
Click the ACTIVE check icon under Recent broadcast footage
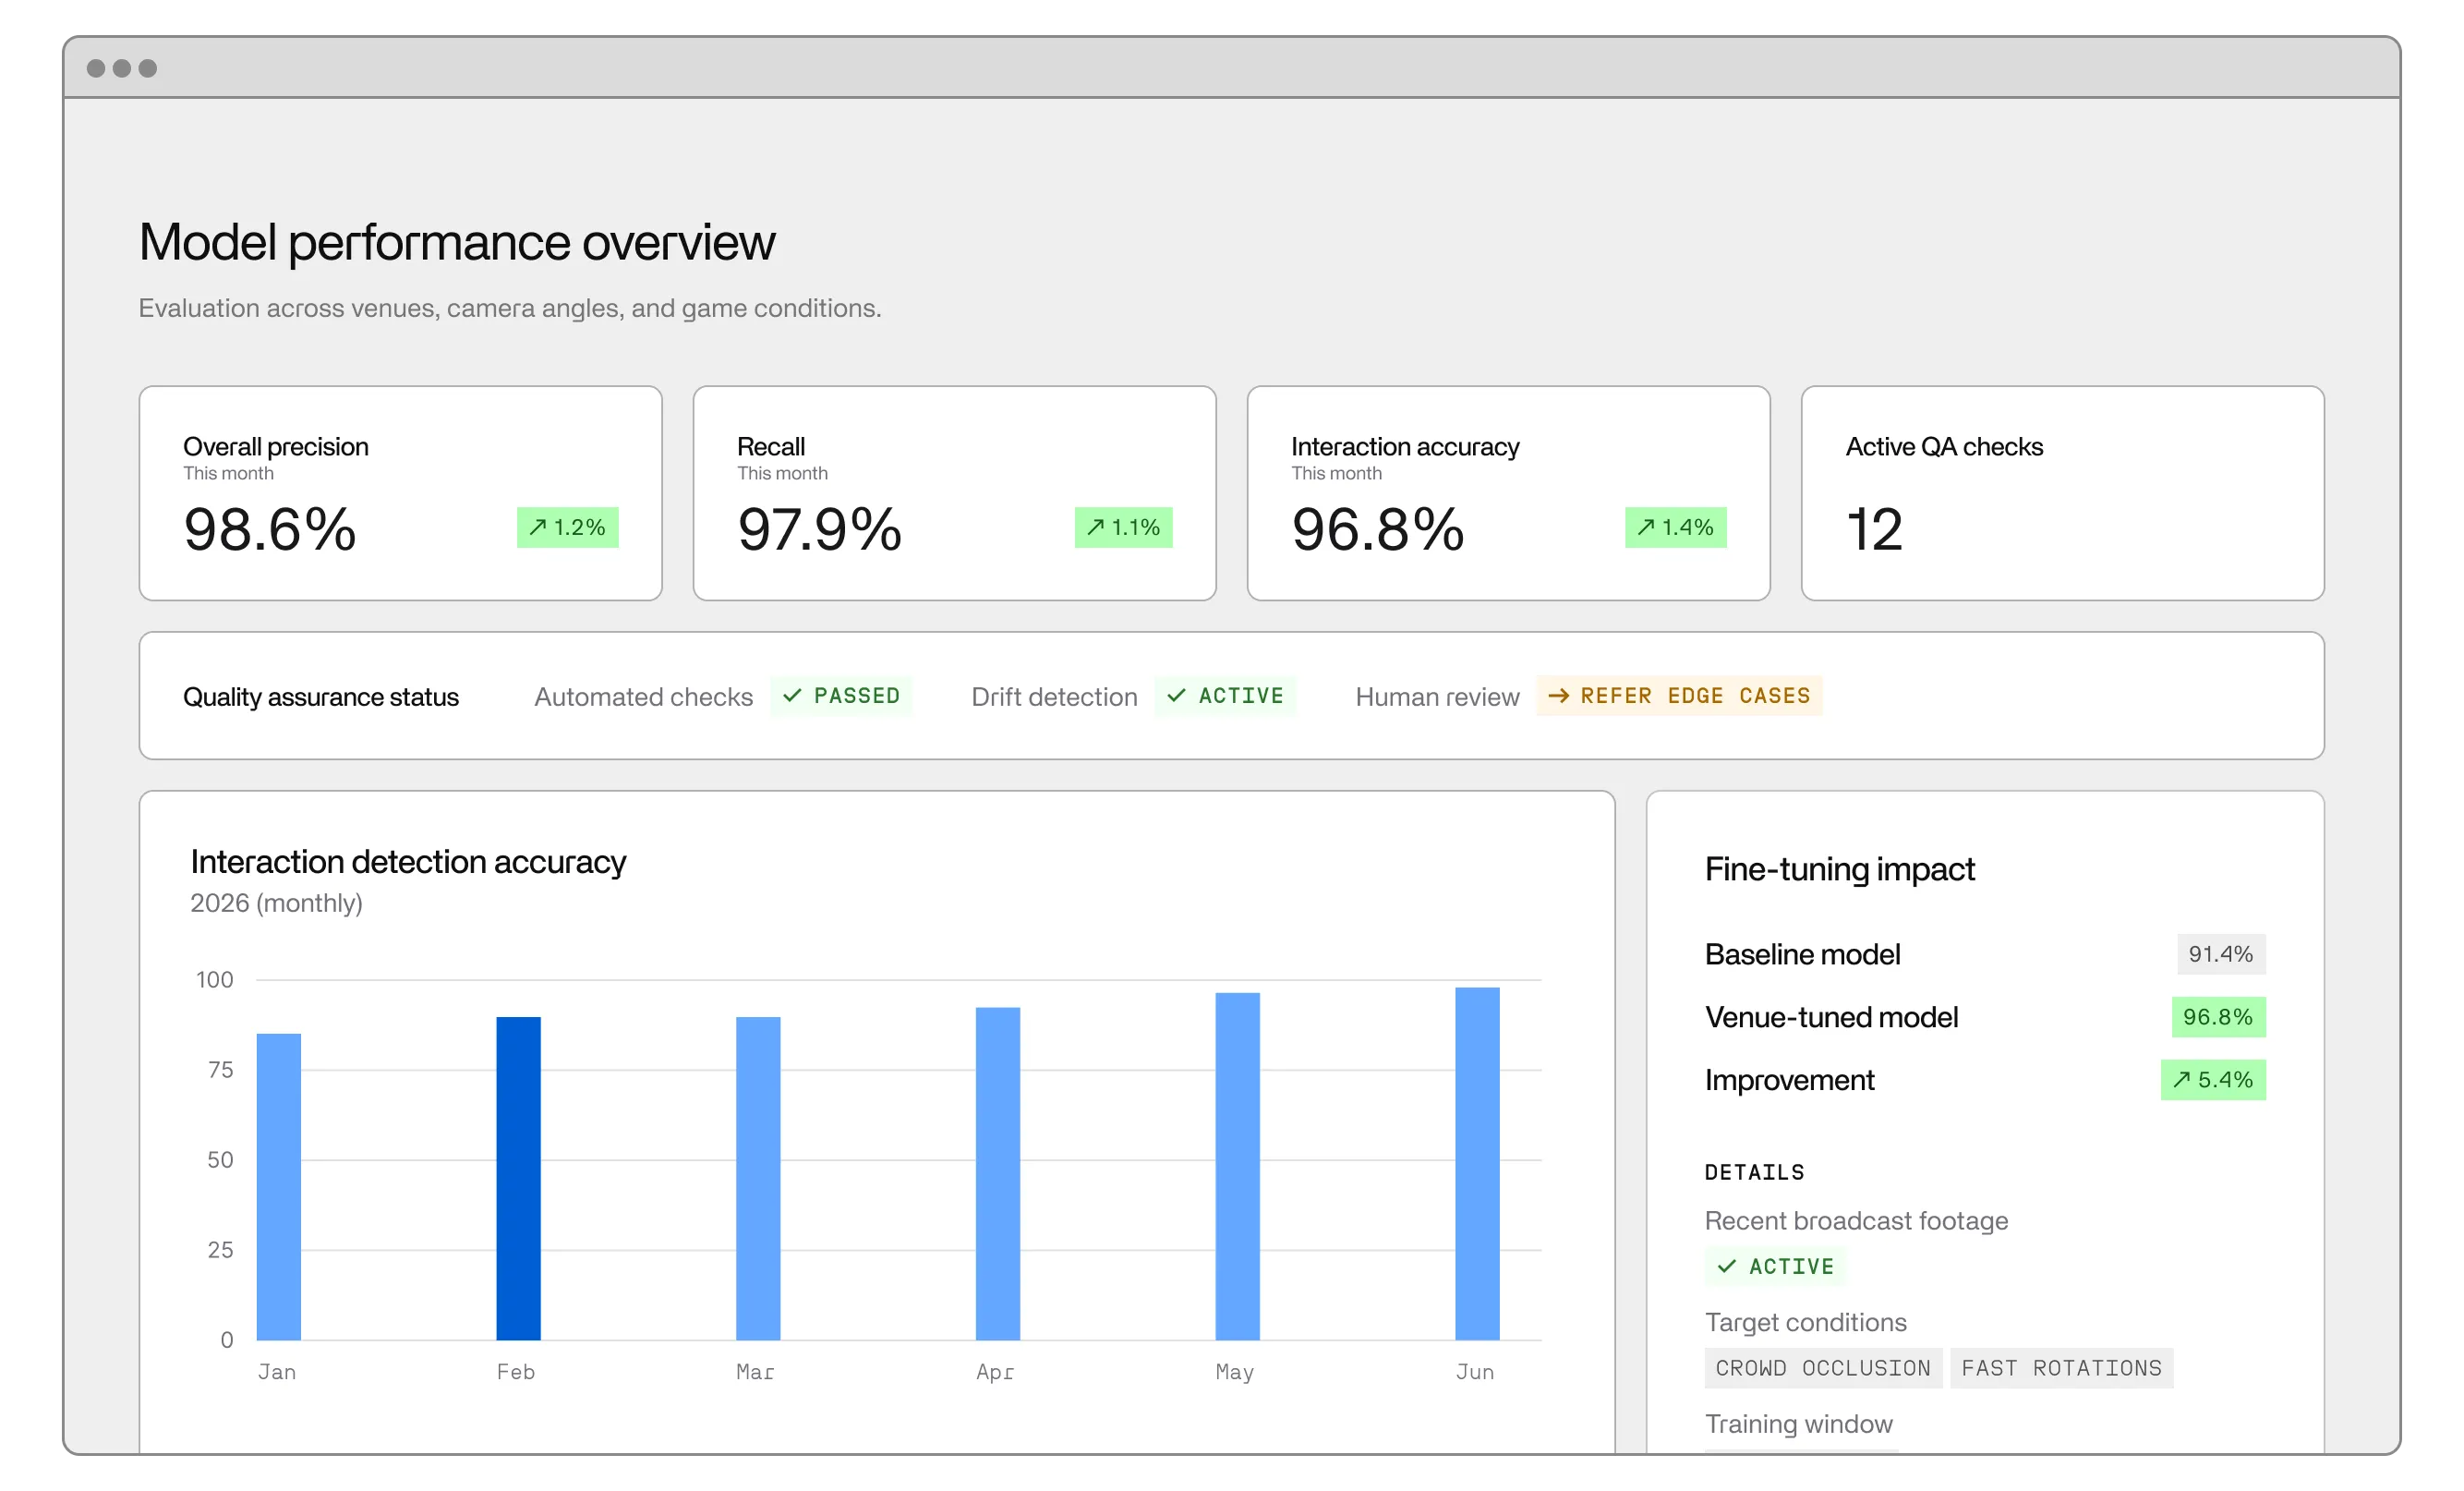1727,1266
